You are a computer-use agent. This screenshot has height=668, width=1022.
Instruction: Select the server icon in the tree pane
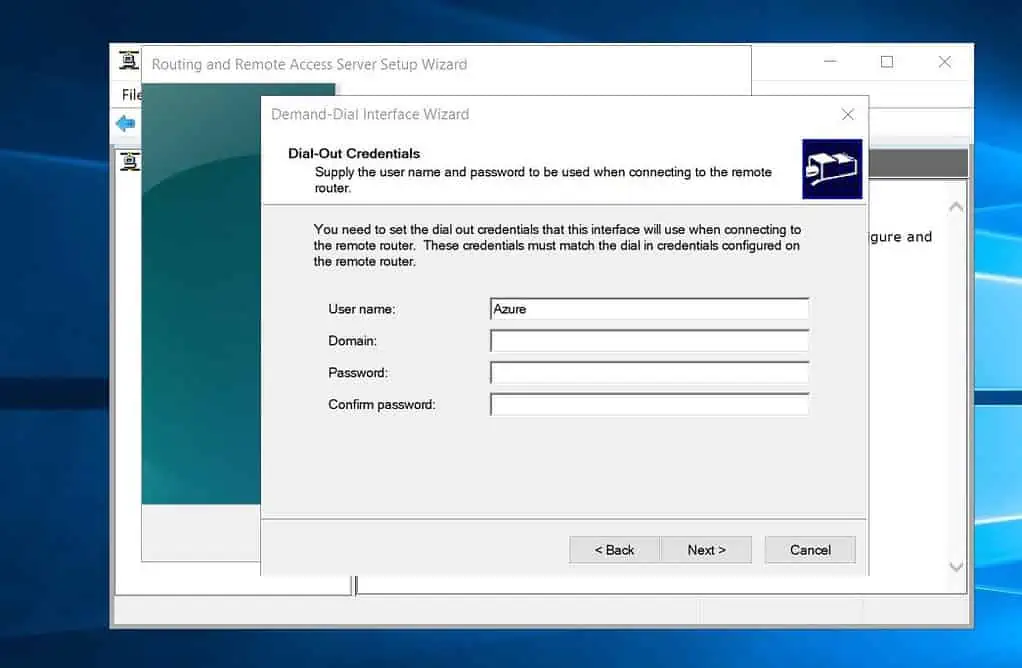coord(129,161)
